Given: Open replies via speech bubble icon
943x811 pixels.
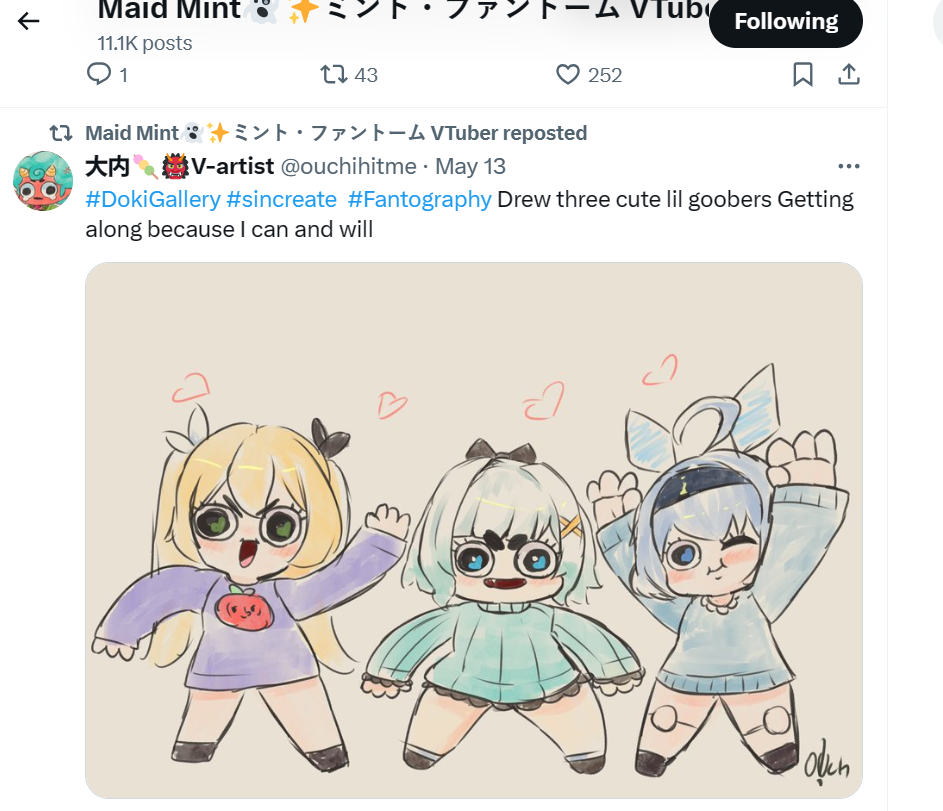Looking at the screenshot, I should click(99, 74).
